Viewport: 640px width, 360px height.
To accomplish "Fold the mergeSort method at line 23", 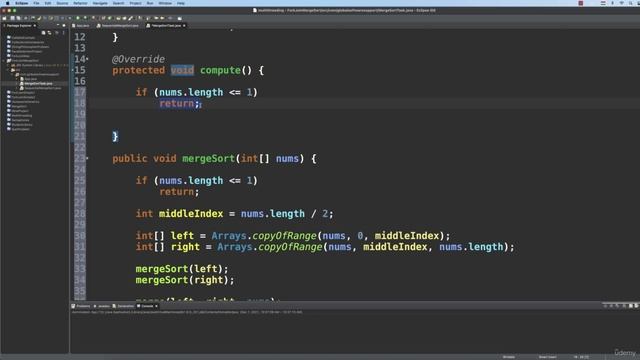I will tap(87, 158).
